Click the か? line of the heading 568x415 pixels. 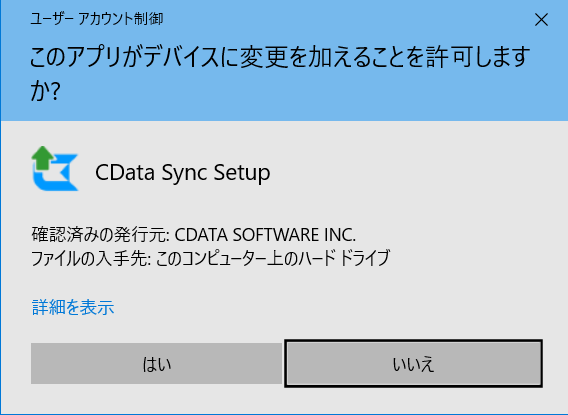(45, 91)
